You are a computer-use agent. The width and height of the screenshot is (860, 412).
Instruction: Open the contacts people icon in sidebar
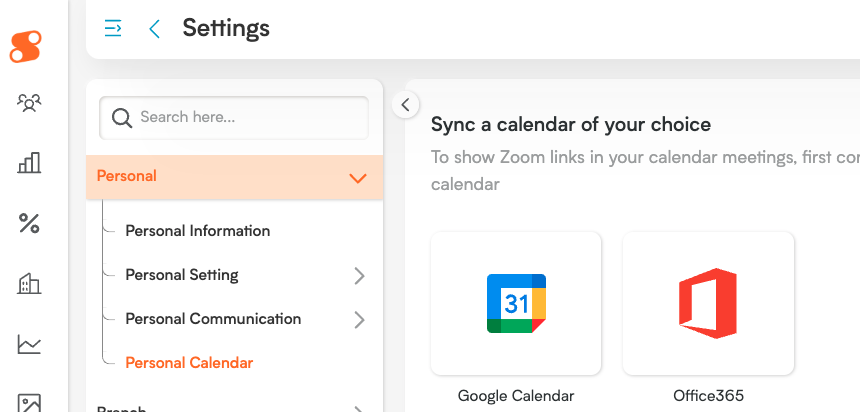tap(29, 102)
